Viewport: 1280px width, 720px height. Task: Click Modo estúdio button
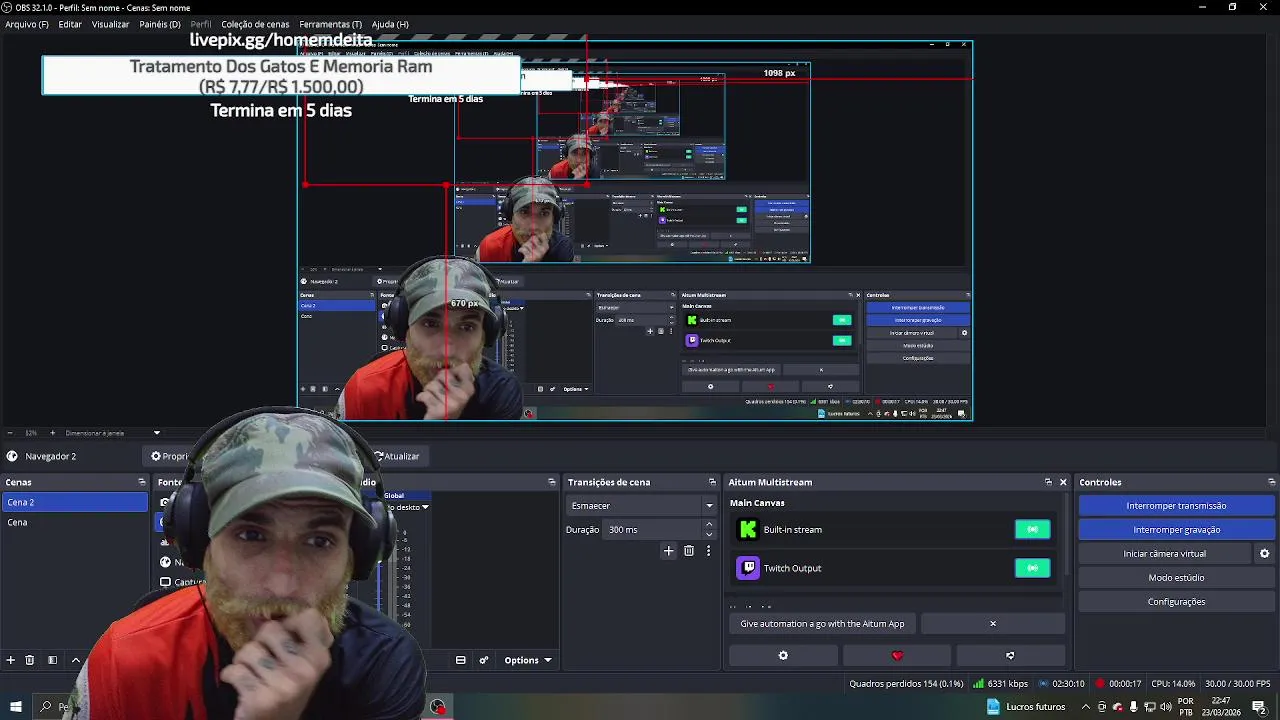point(1176,578)
